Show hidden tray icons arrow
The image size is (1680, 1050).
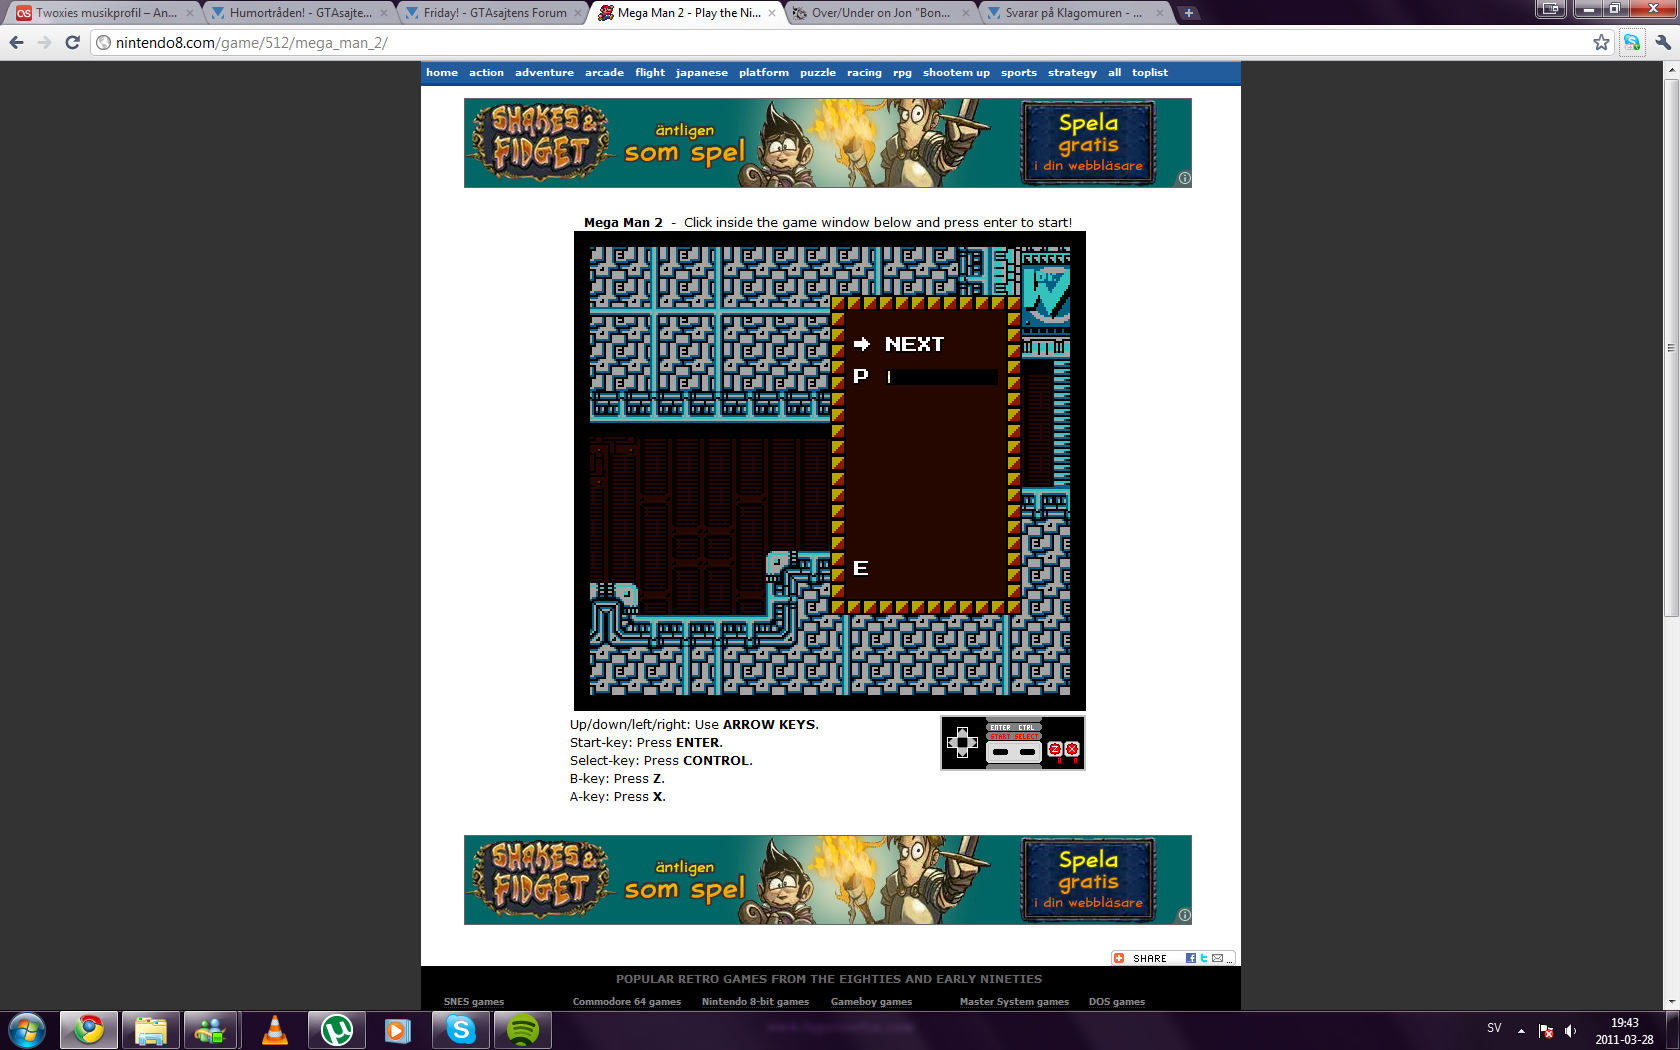(1521, 1031)
